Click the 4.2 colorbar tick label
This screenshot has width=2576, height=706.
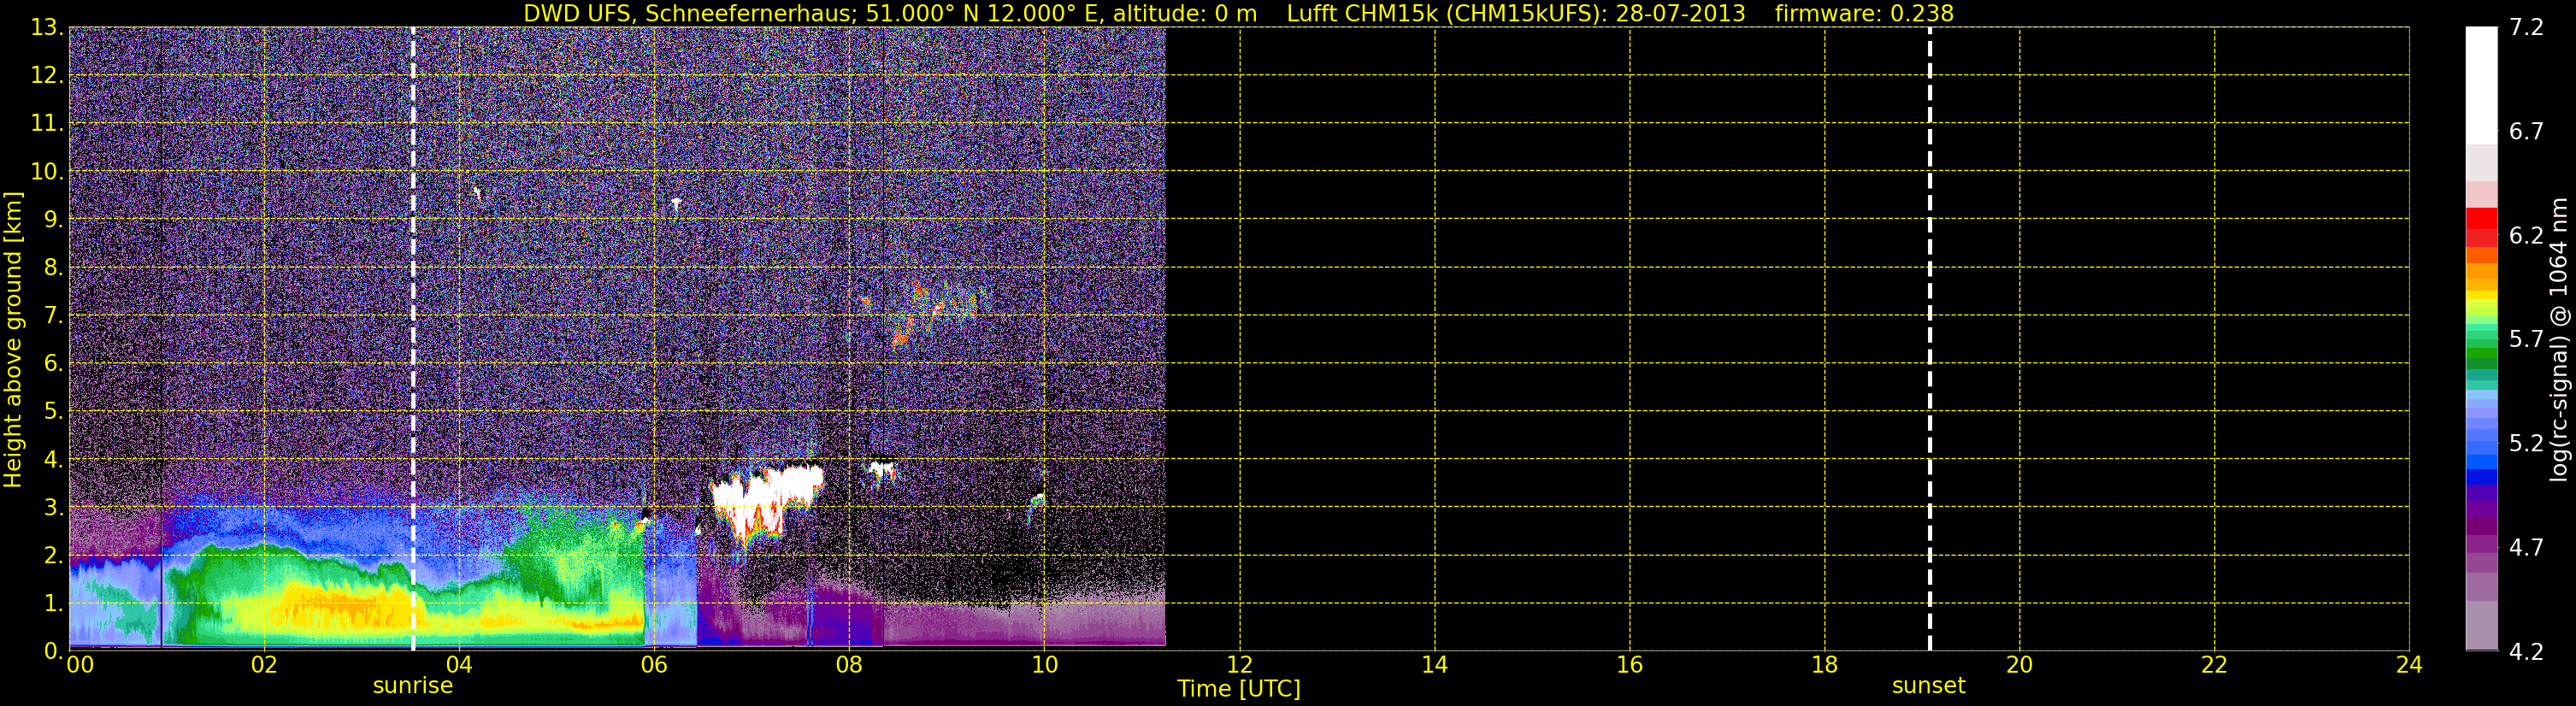2526,652
